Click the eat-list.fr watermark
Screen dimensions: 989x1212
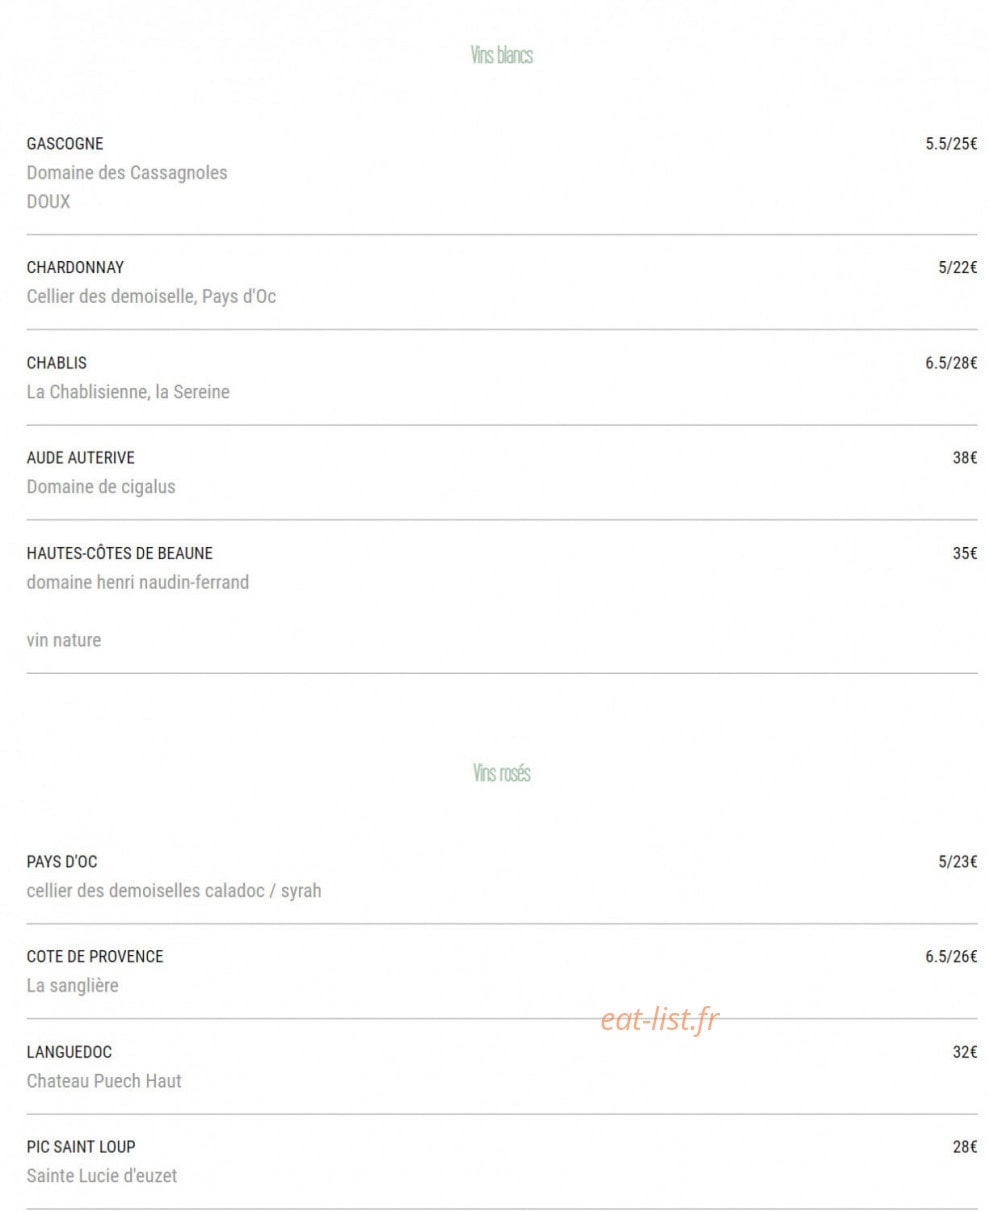(660, 1020)
